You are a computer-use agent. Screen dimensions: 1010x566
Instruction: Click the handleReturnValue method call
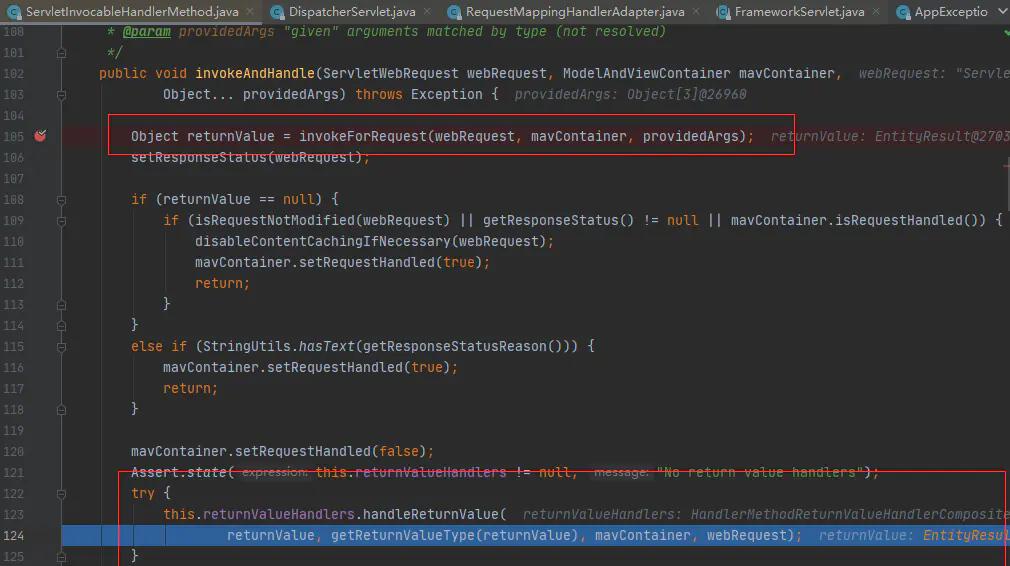(x=433, y=514)
